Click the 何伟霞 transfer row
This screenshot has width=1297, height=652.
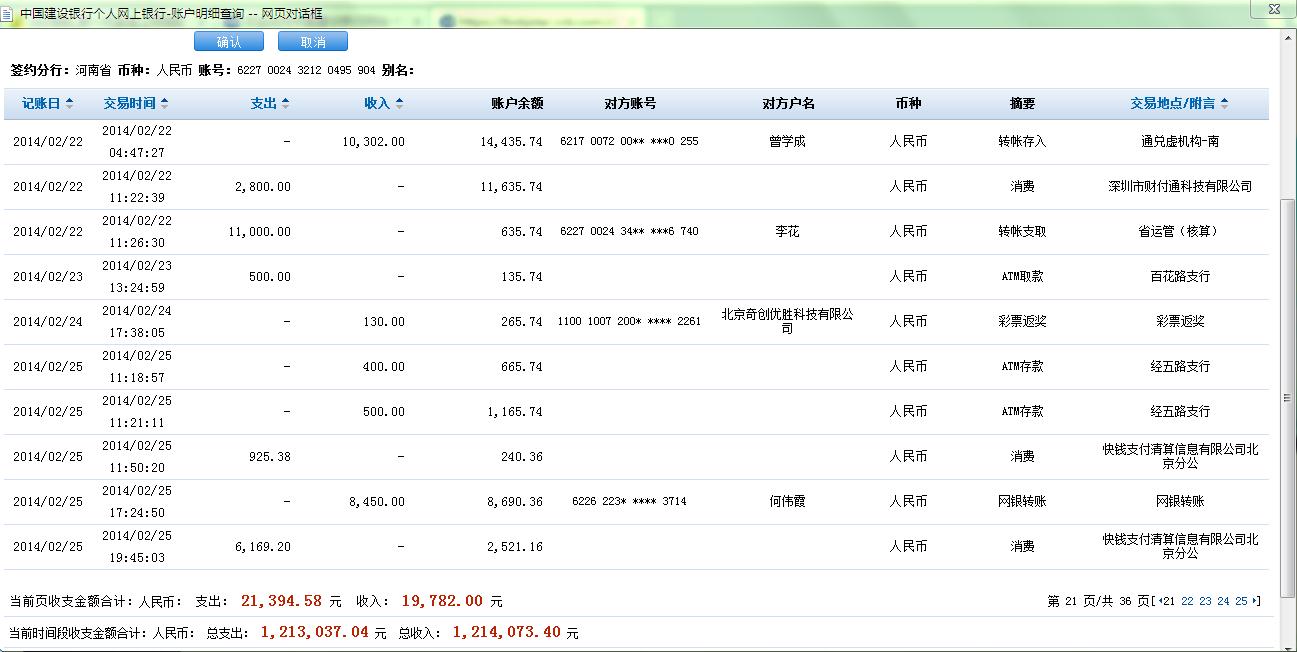pyautogui.click(x=787, y=502)
